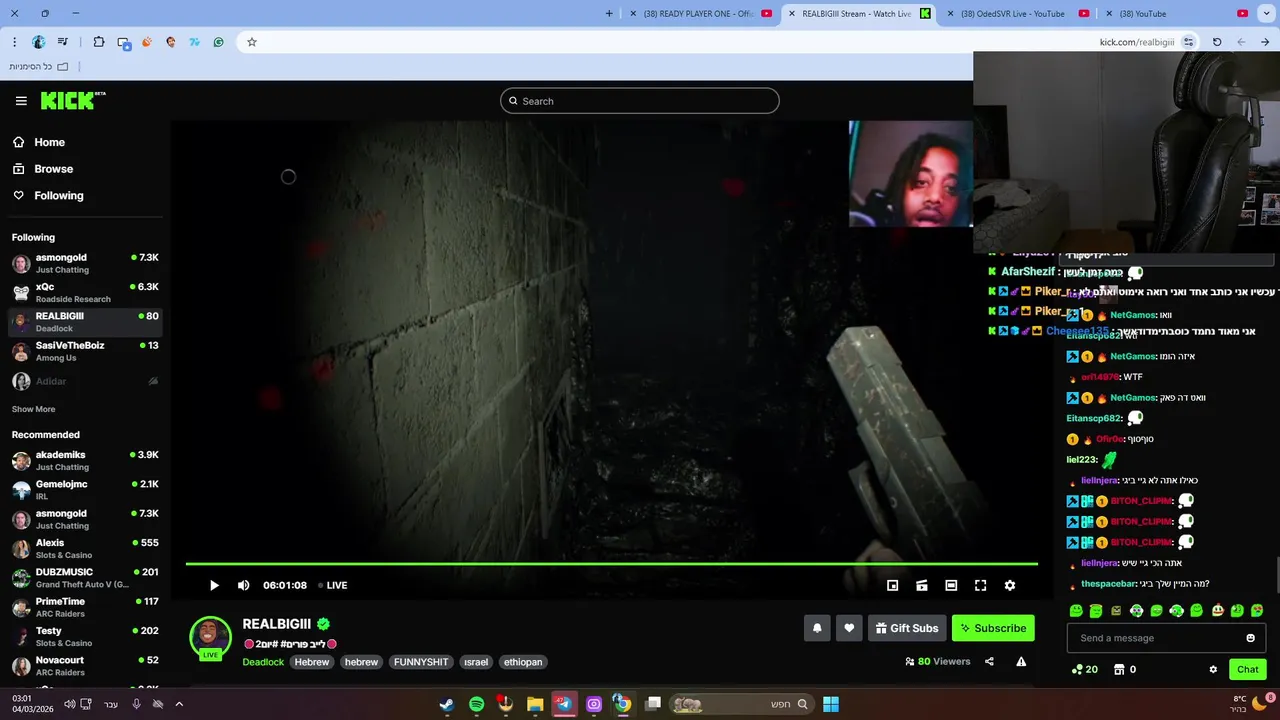Play the REALBIGIII stream video
Viewport: 1280px width, 720px height.
click(x=214, y=585)
